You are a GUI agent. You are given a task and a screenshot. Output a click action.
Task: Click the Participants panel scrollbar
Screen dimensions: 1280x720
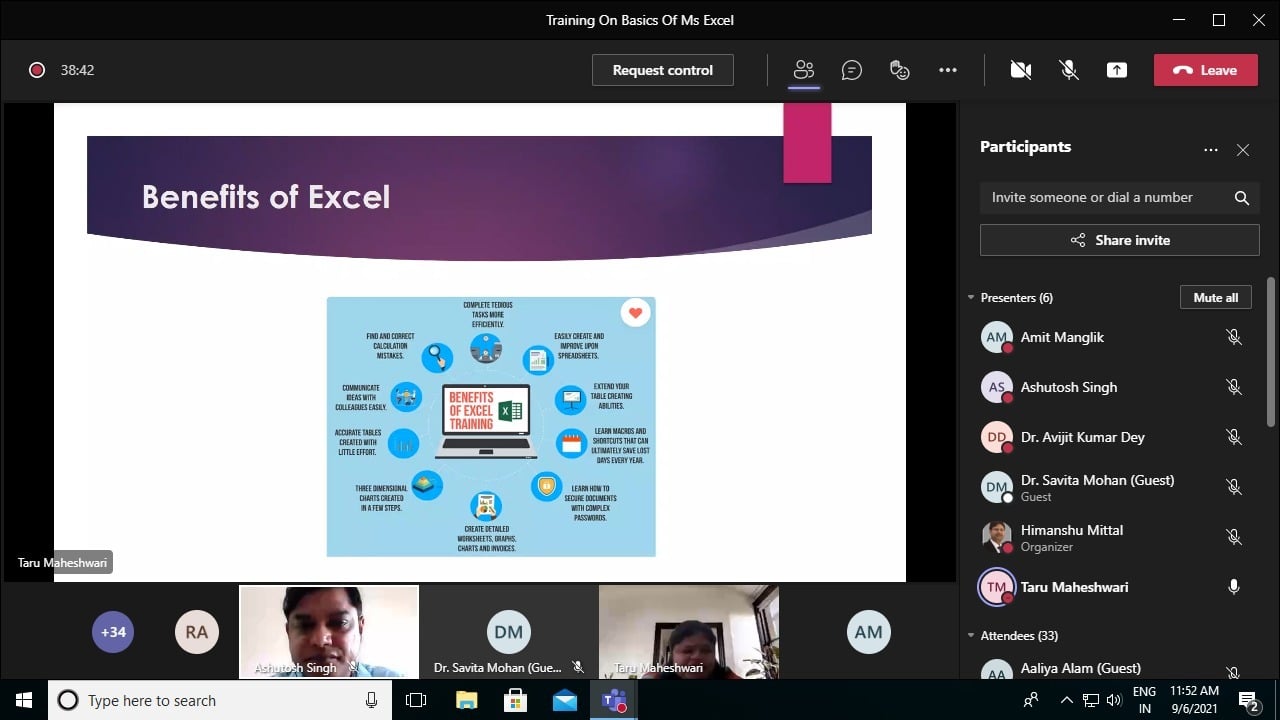pos(1271,350)
